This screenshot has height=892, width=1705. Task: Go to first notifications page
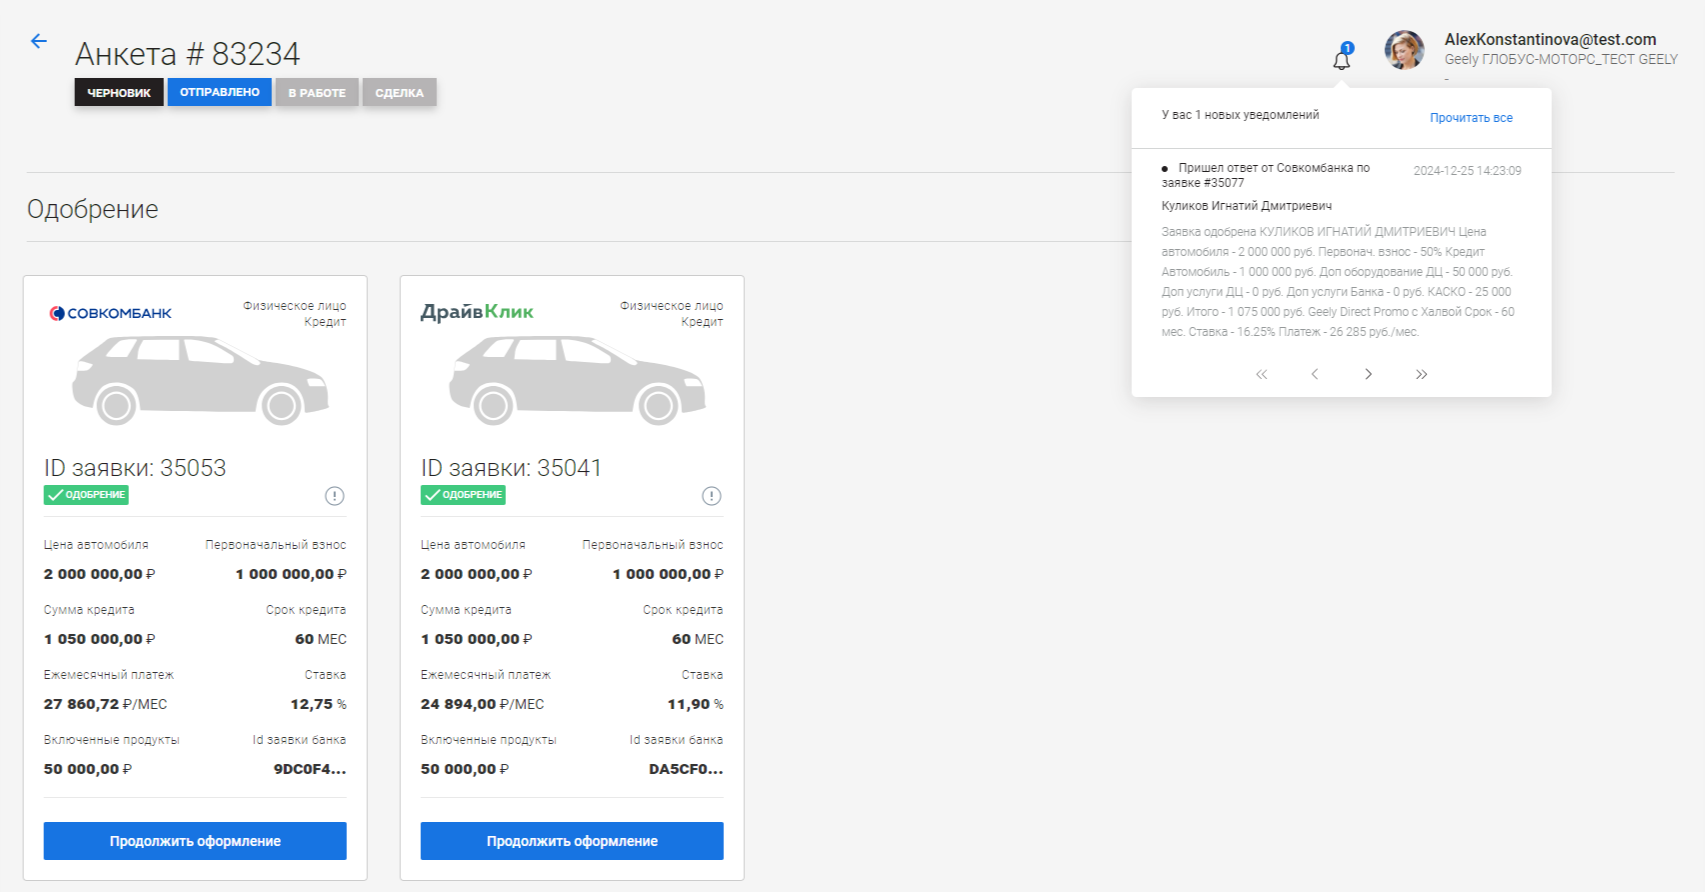coord(1262,374)
